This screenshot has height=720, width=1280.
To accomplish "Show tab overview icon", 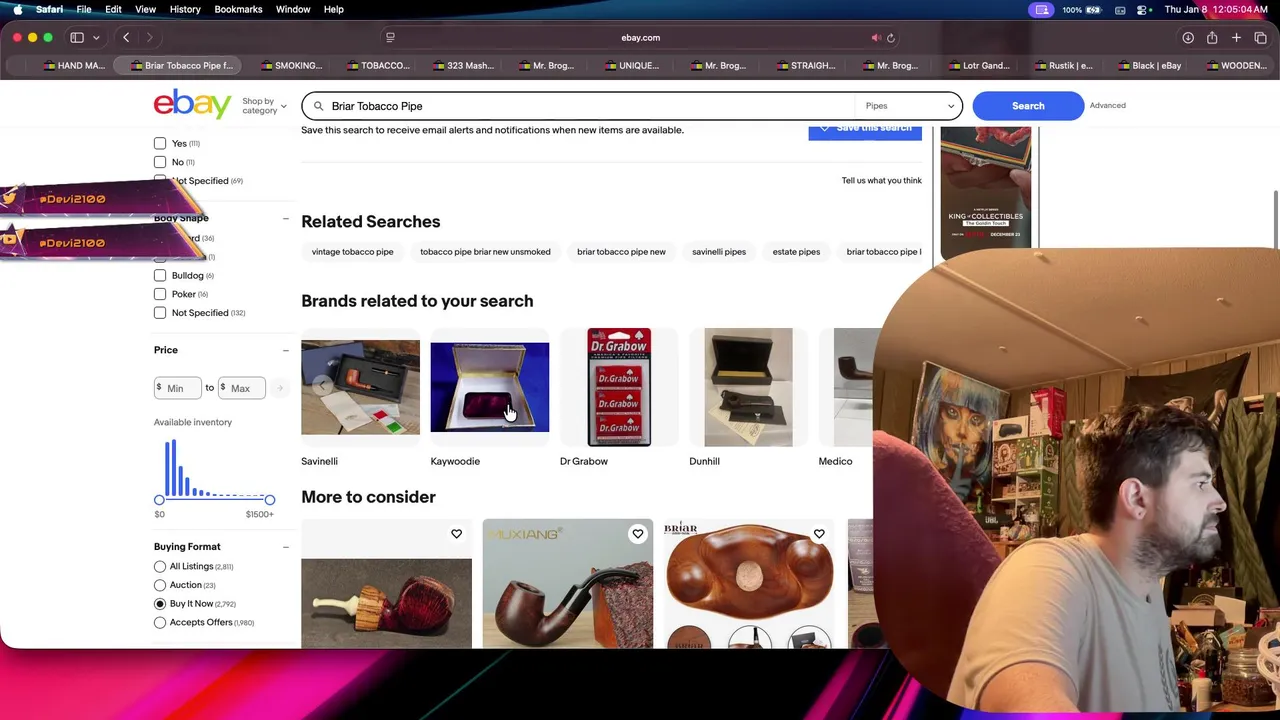I will pos(1260,38).
